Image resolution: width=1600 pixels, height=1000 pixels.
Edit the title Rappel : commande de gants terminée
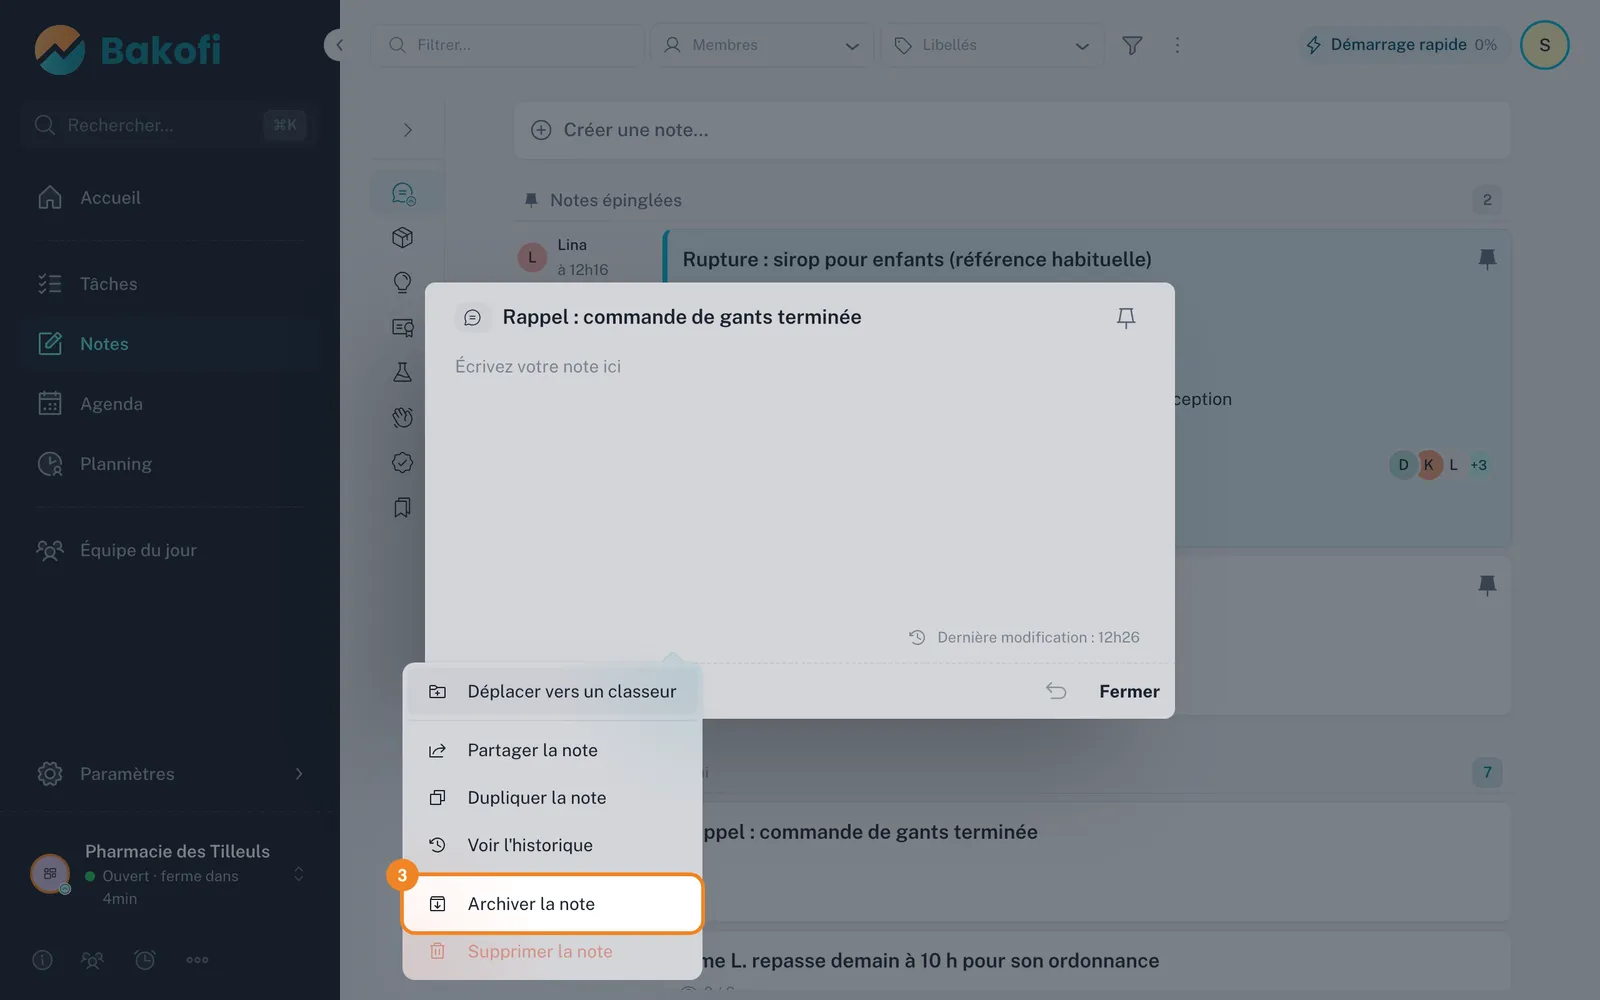click(x=682, y=317)
